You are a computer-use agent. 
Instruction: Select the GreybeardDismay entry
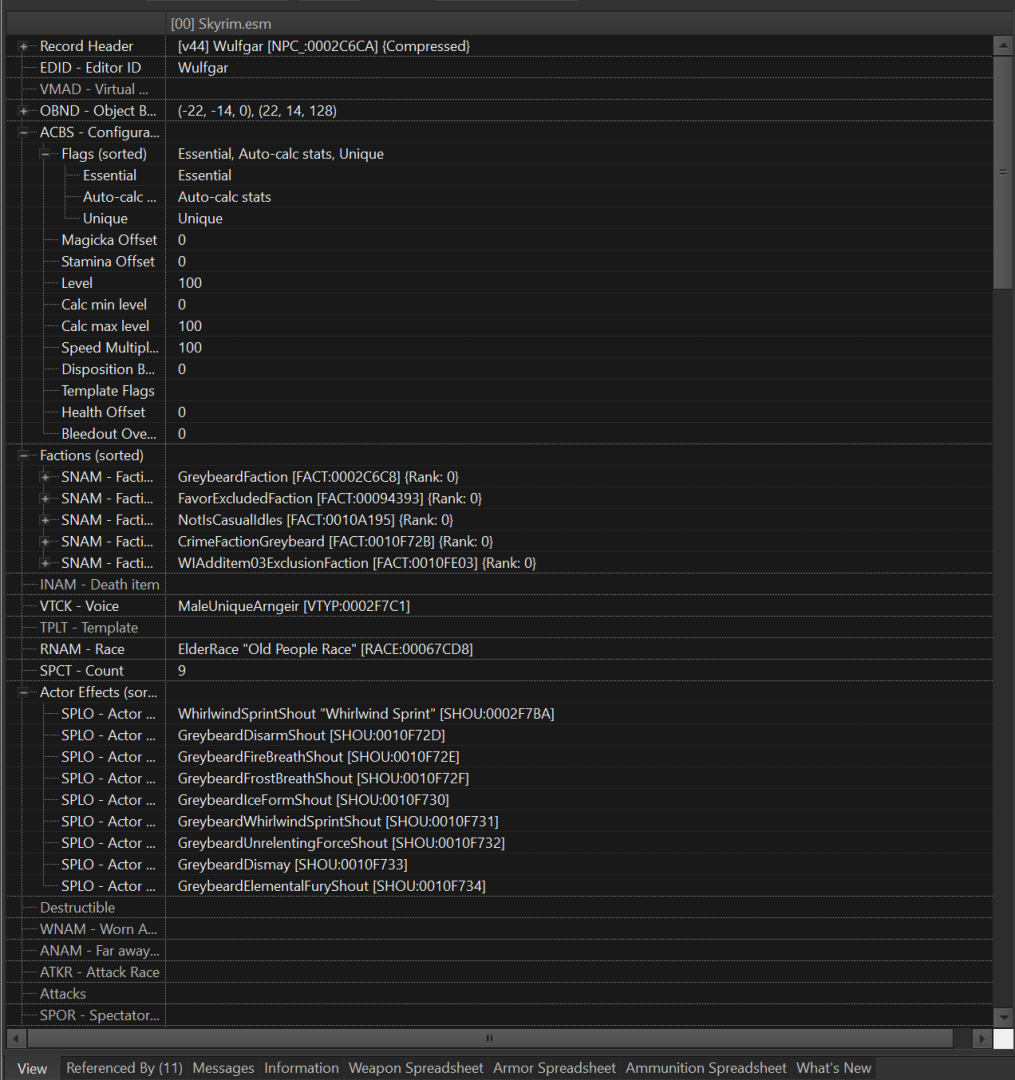tap(293, 864)
